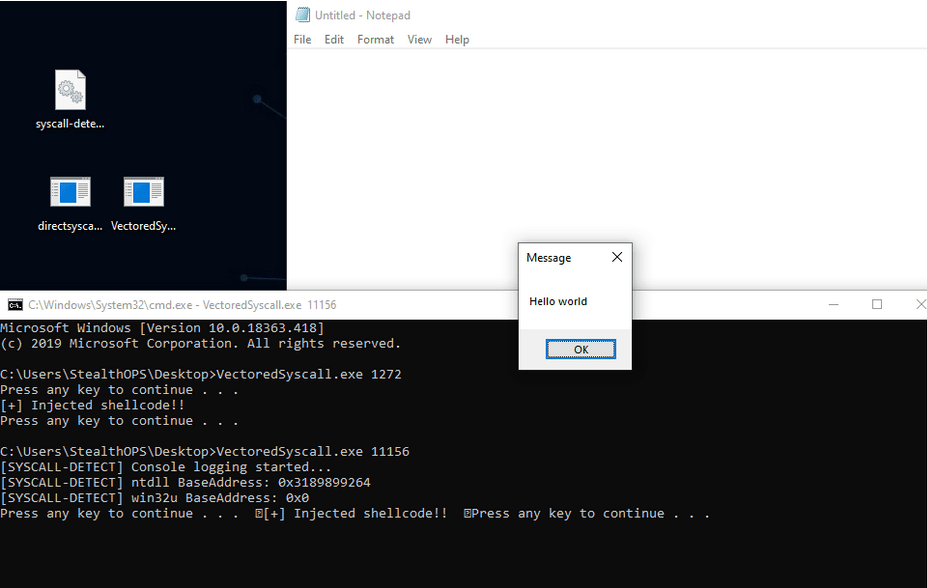Viewport: 927px width, 588px height.
Task: Open the File menu in Notepad
Action: (302, 40)
